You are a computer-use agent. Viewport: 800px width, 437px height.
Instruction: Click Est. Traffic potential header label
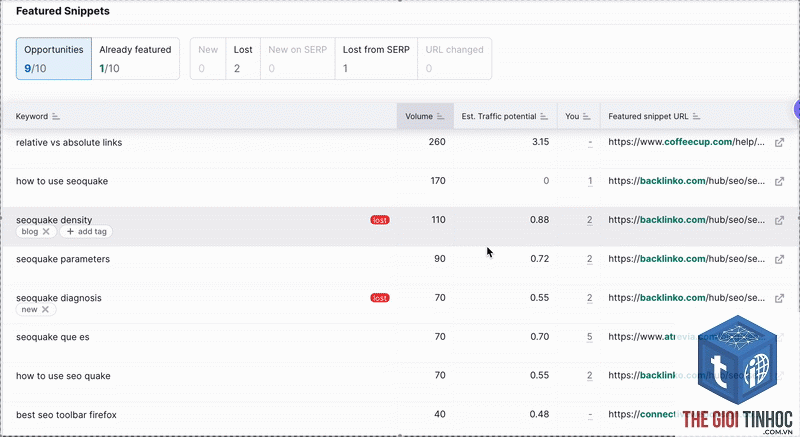click(498, 116)
